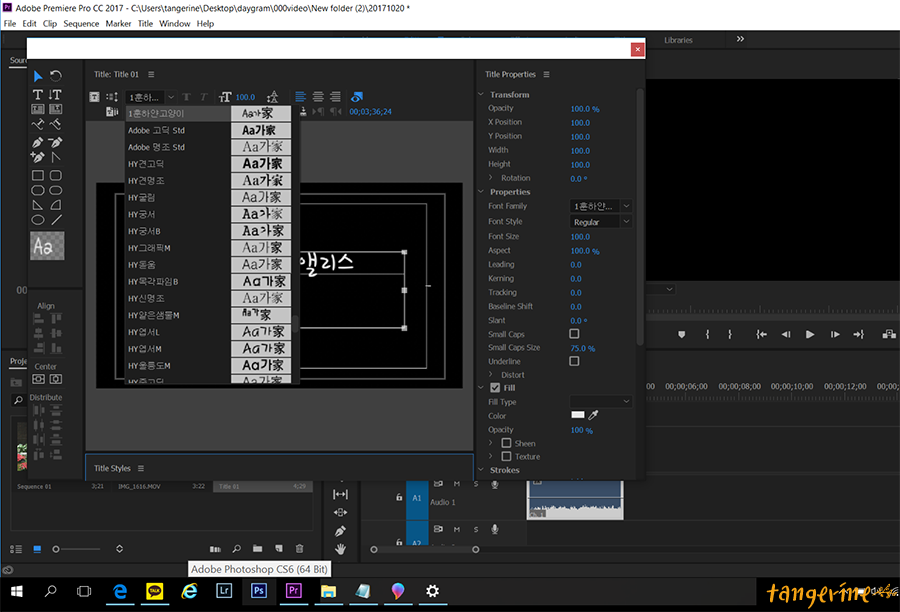Enable the Texture checkbox

coord(506,456)
